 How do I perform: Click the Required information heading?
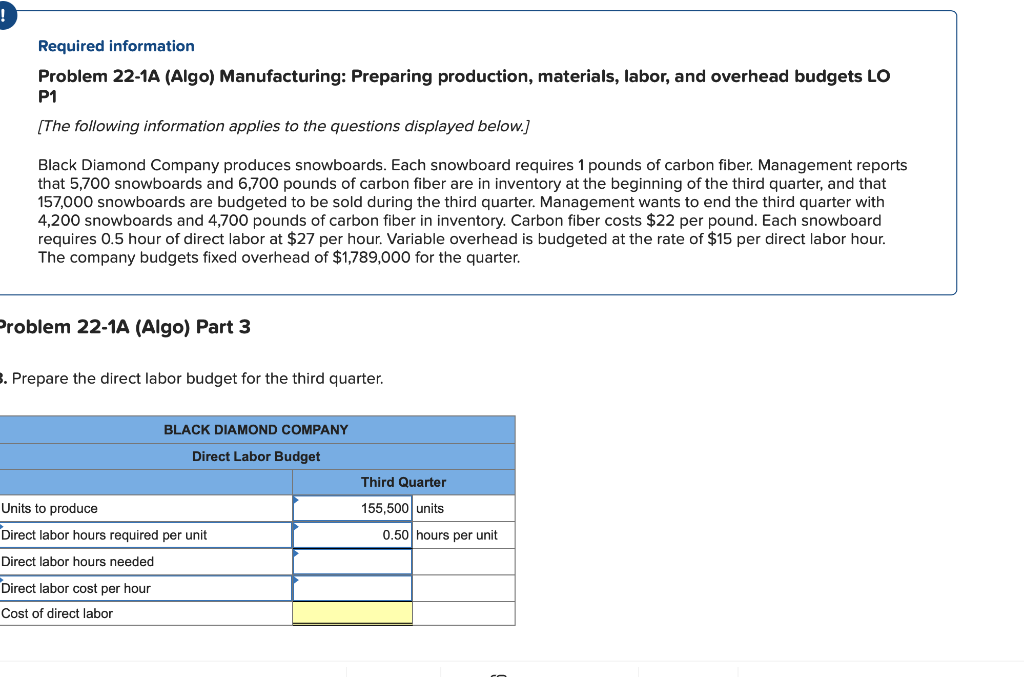(116, 46)
